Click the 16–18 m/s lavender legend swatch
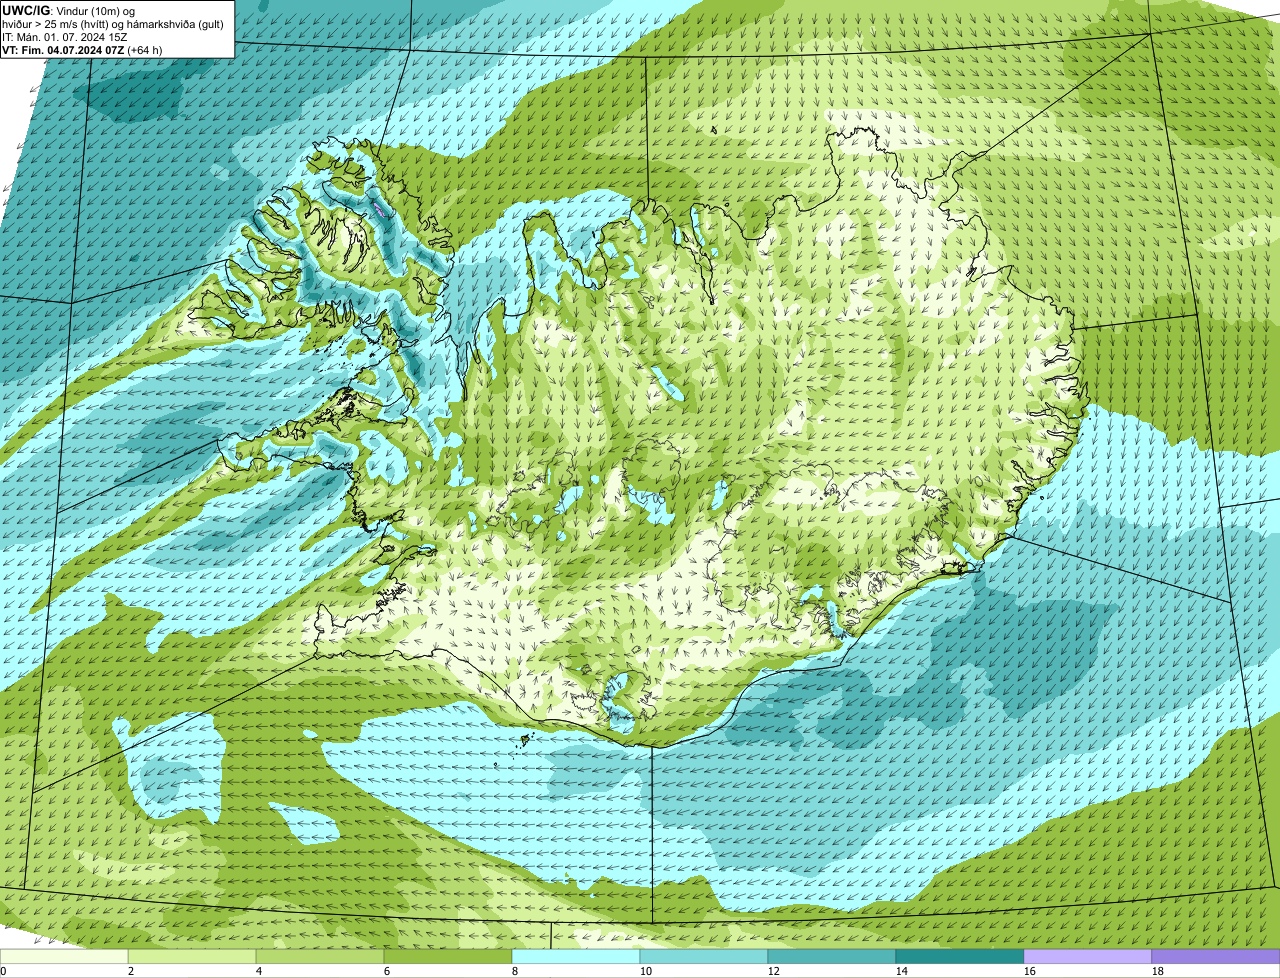 1088,957
